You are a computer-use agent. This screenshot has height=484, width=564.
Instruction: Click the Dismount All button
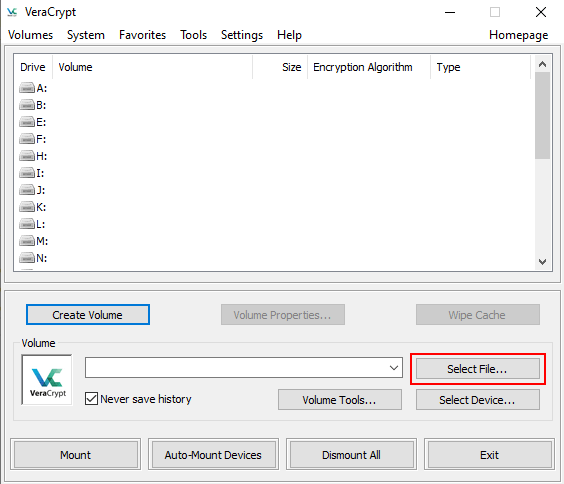(x=351, y=455)
